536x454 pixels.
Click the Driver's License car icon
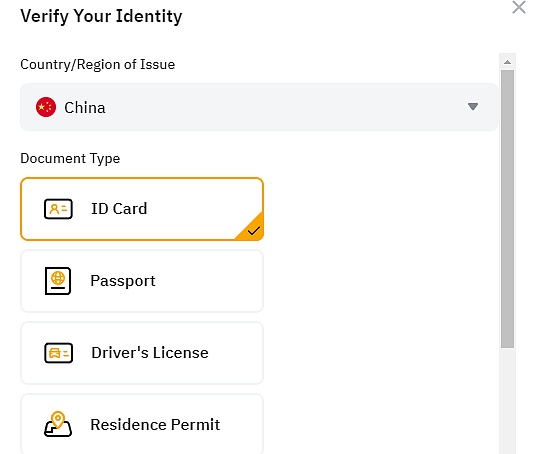[x=58, y=352]
